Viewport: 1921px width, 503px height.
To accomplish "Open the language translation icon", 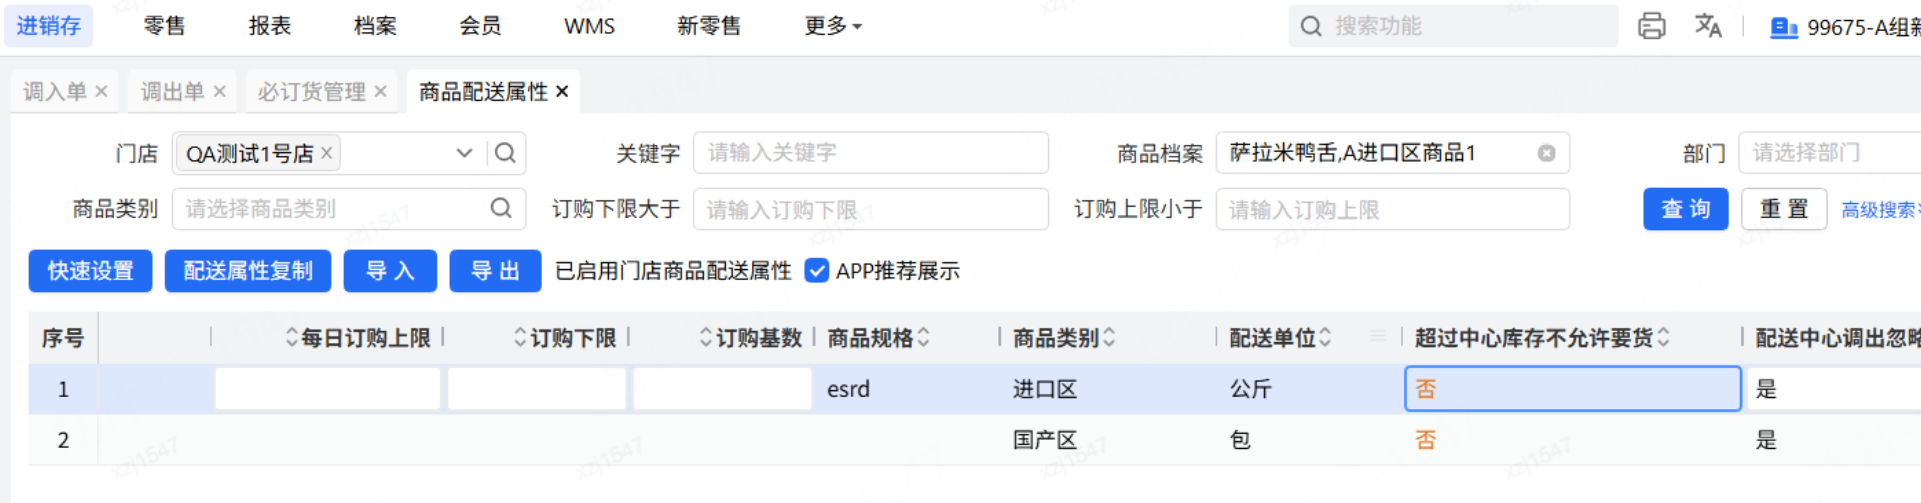I will [1708, 26].
